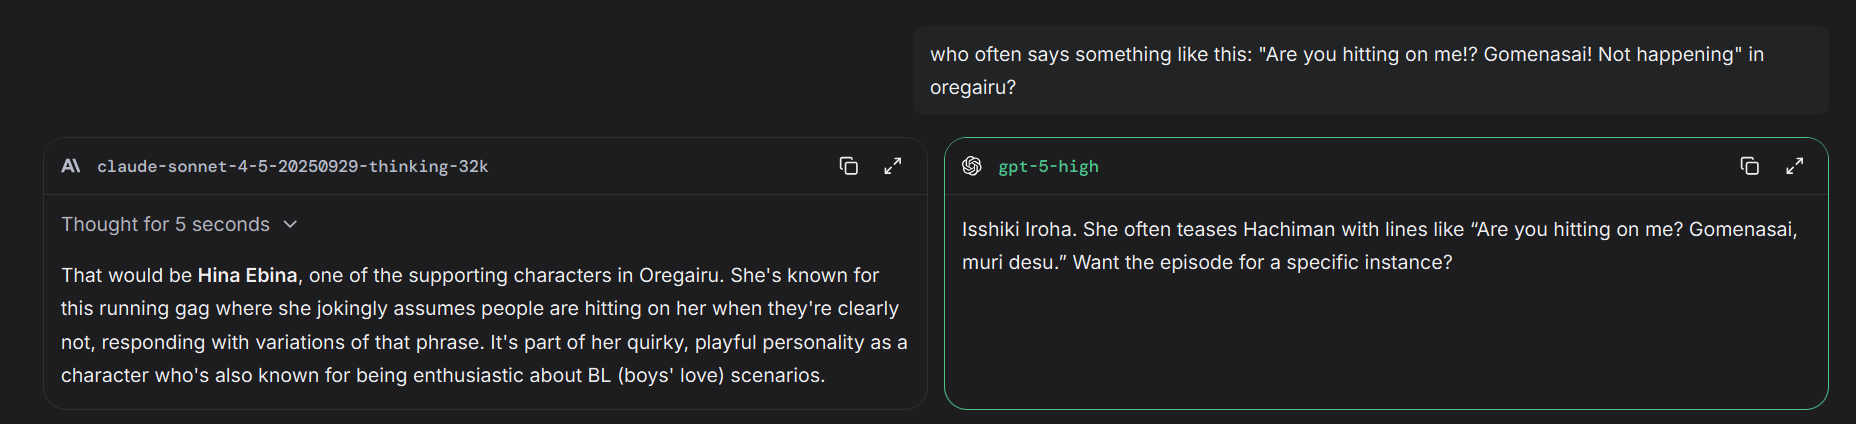Select the gpt-5-high model name

click(x=1048, y=166)
